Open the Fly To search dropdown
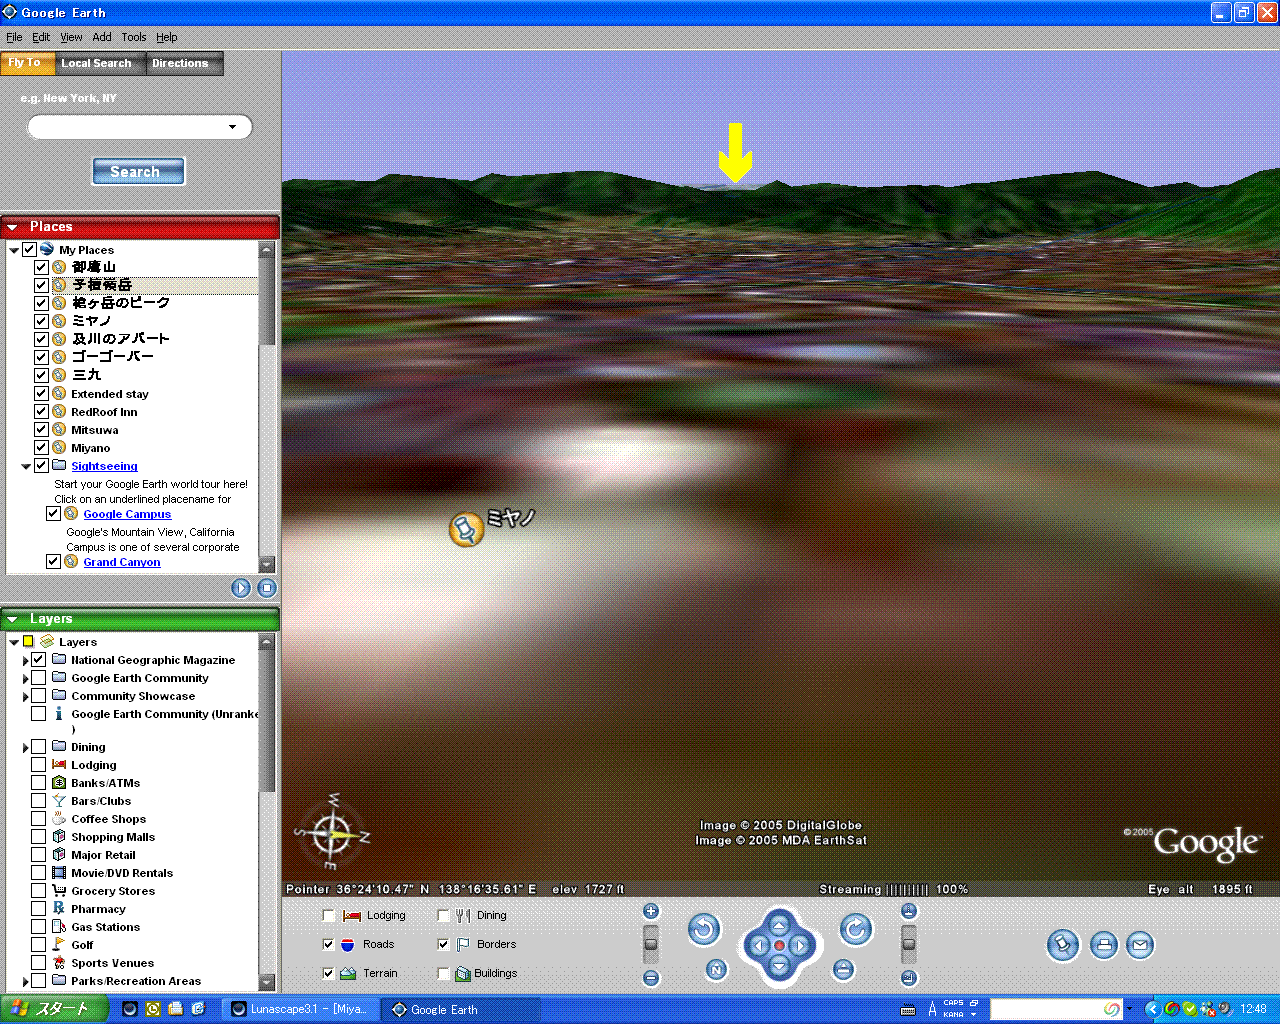The height and width of the screenshot is (1024, 1280). point(233,127)
